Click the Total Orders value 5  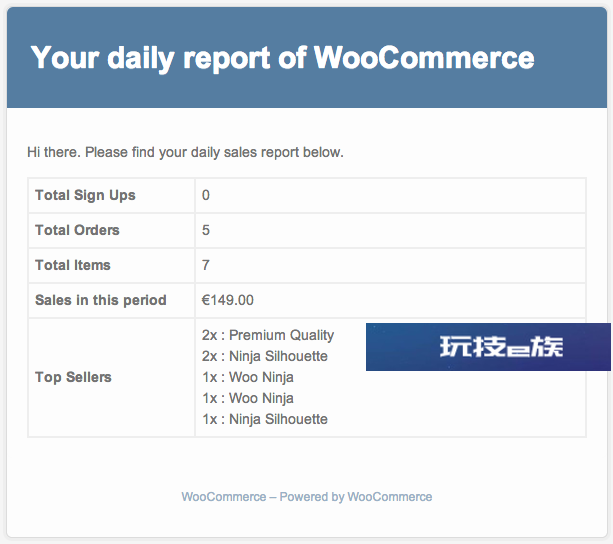[206, 230]
